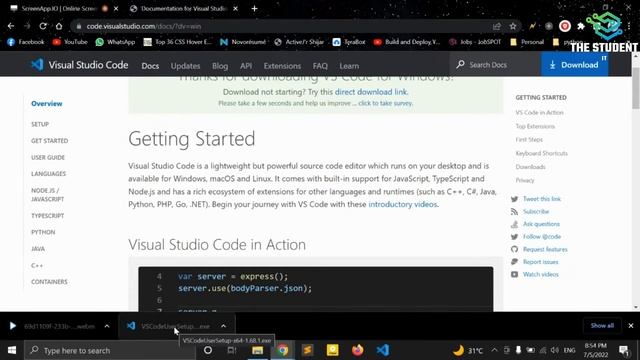Click the share page icon in address bar
This screenshot has height=360, width=640.
tap(497, 26)
